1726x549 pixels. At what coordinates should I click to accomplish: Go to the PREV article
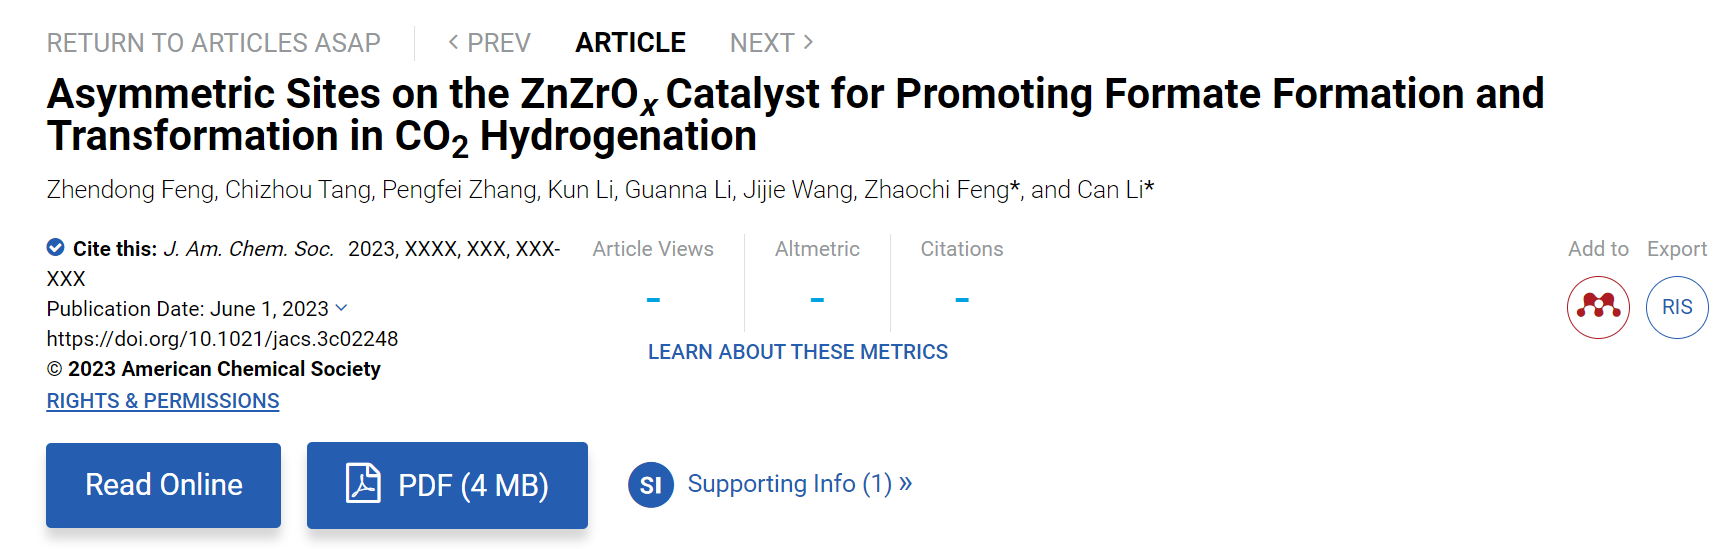point(489,43)
